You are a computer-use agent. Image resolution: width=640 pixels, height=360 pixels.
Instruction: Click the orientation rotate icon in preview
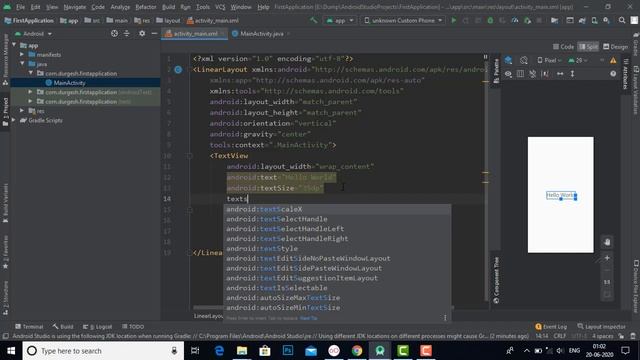point(524,60)
